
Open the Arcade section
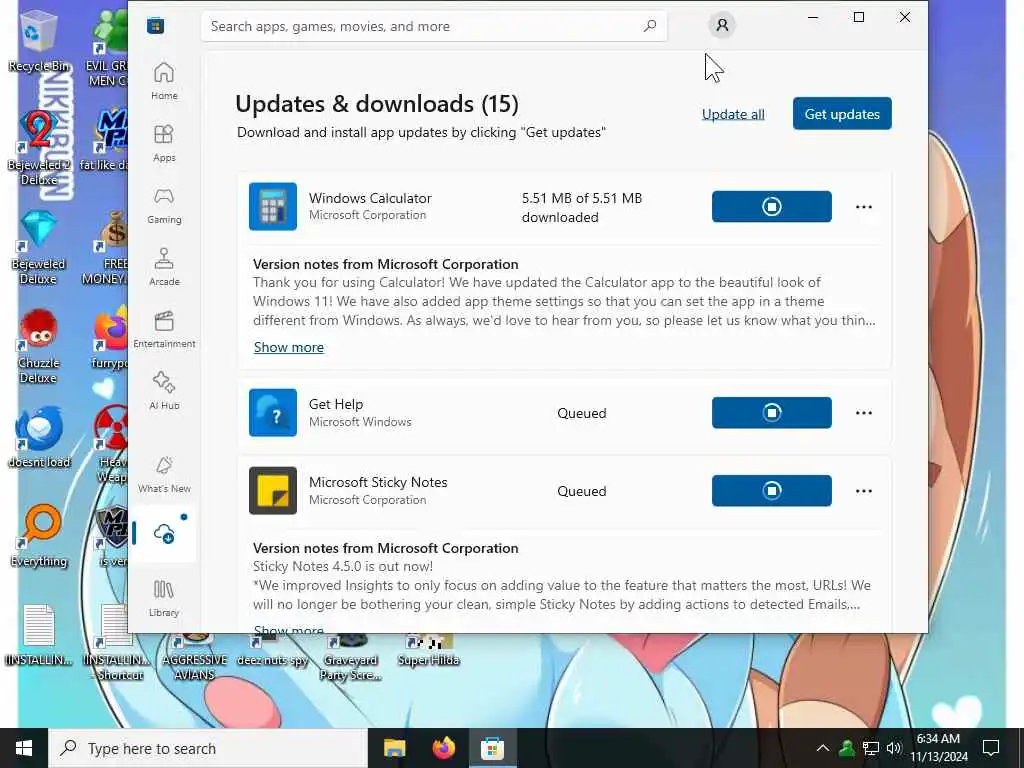pos(164,267)
